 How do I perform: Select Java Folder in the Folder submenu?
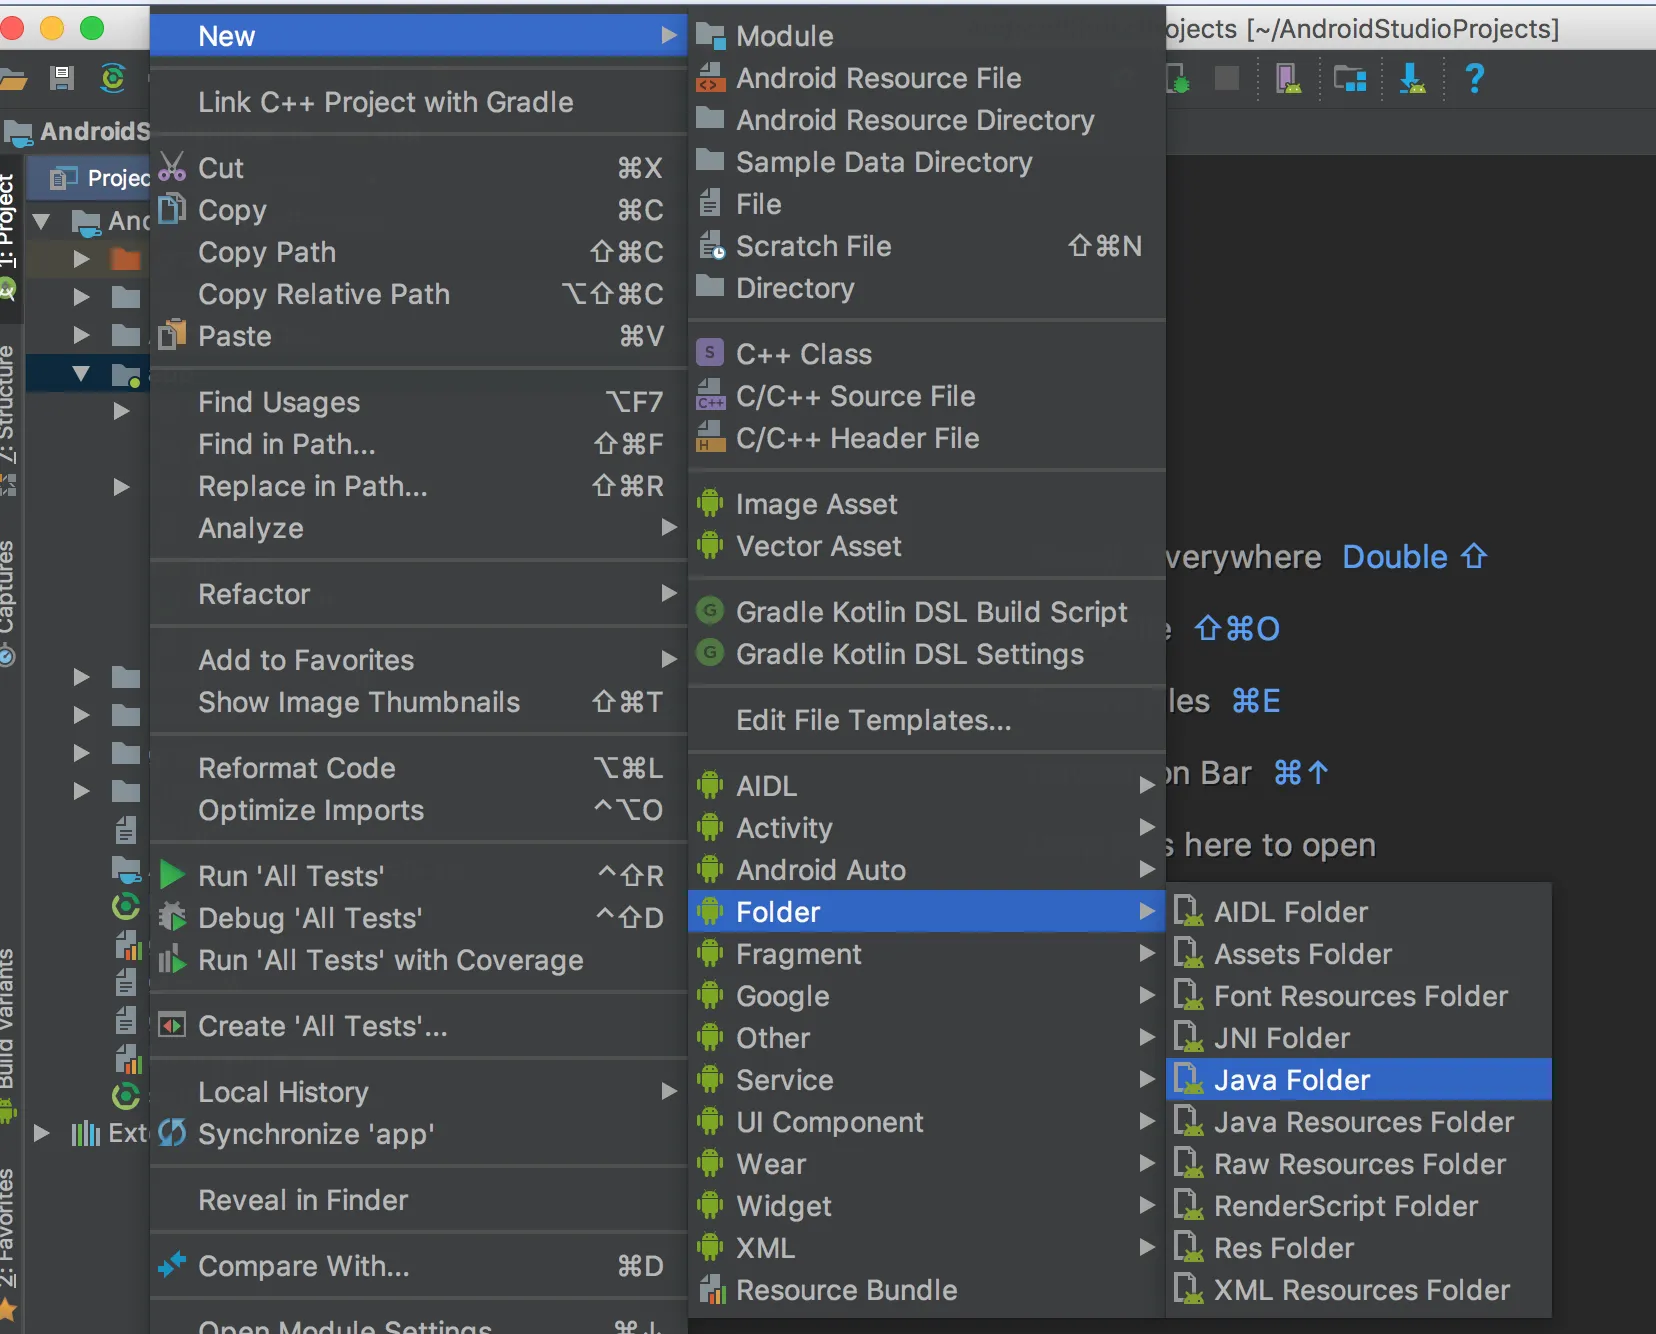1359,1080
